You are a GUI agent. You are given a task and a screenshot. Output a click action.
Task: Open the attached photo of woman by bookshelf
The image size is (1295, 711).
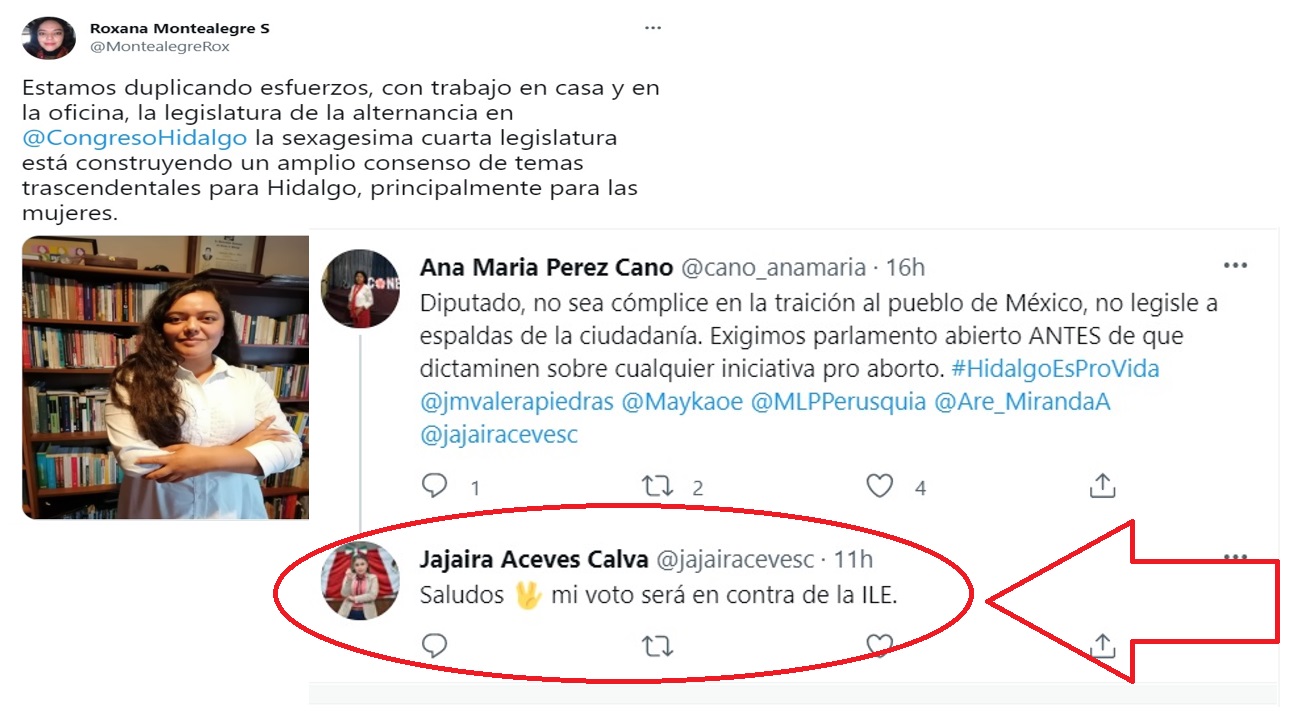(x=165, y=377)
